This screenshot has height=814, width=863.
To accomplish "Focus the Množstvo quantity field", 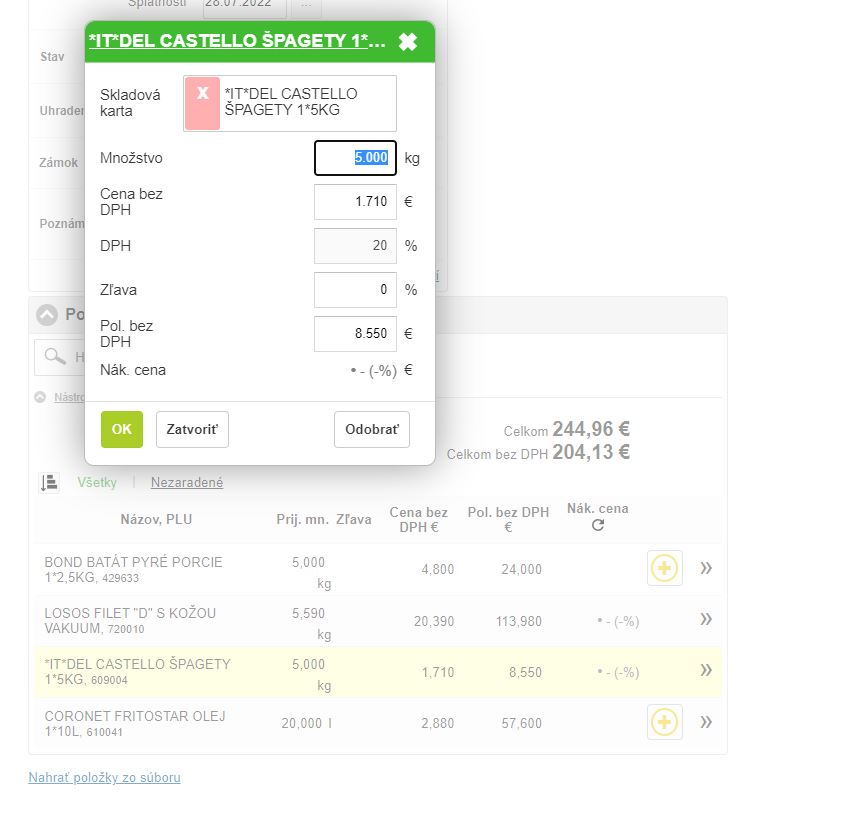I will (355, 158).
